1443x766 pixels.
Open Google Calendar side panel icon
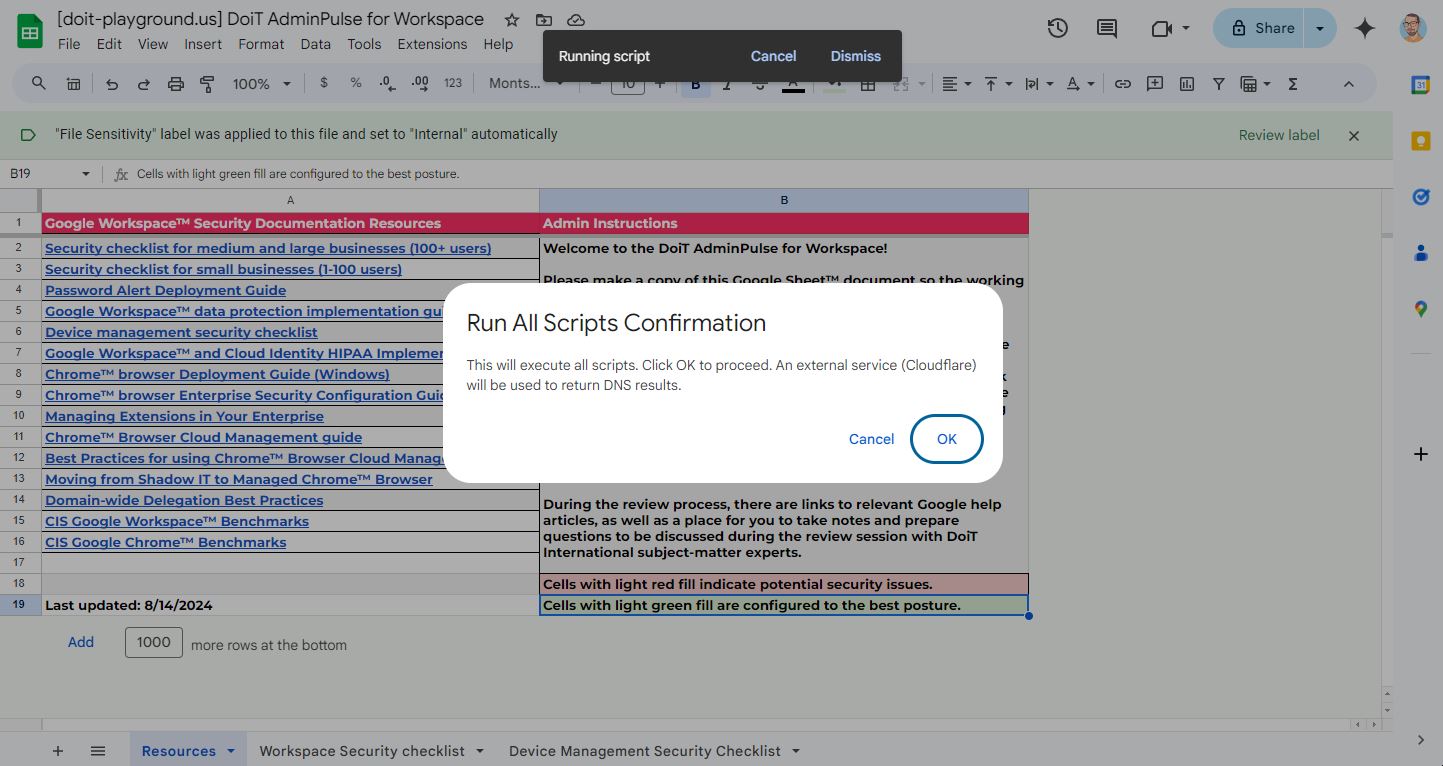point(1420,86)
